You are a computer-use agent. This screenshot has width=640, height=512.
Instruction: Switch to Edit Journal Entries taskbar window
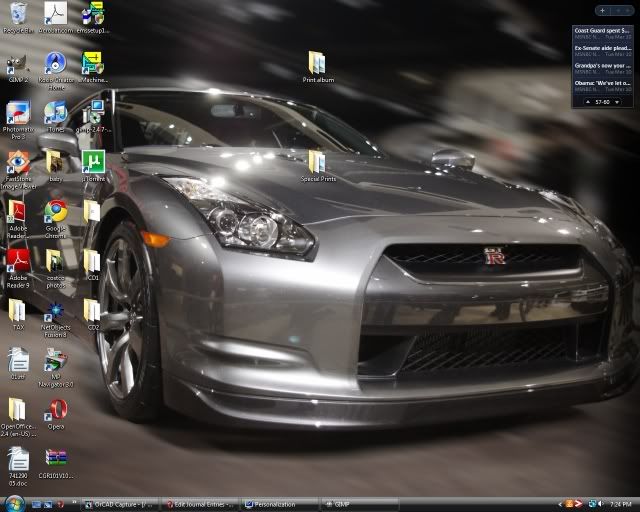[x=200, y=505]
